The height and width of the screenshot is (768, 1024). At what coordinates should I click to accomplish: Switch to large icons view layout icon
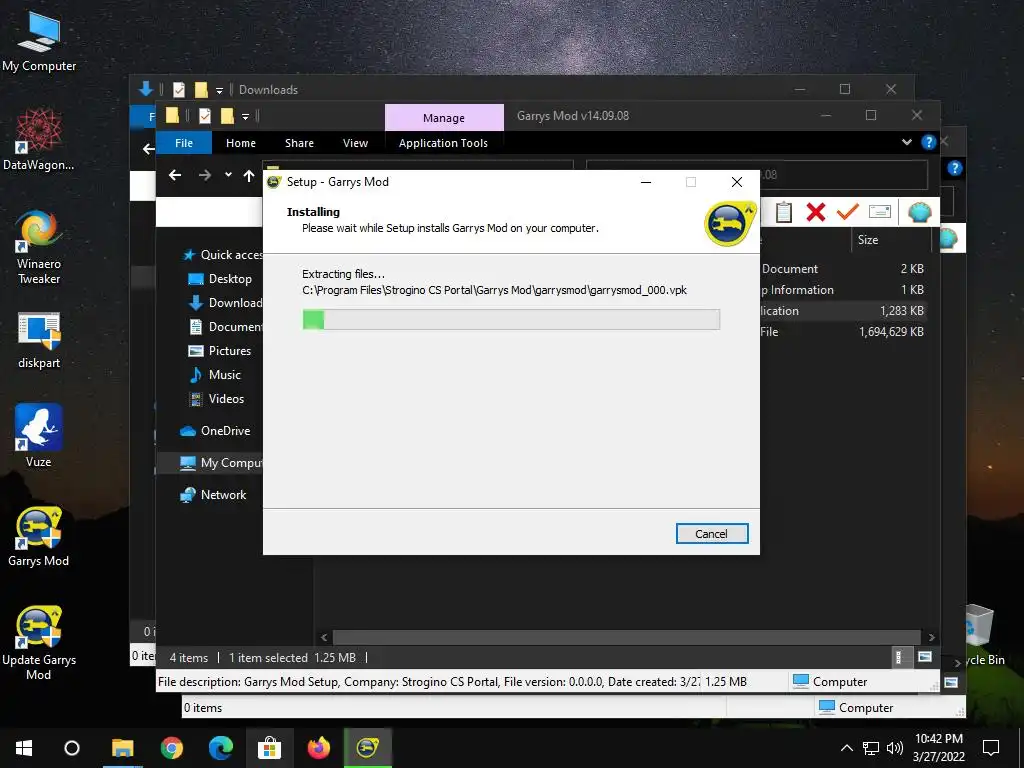[925, 657]
